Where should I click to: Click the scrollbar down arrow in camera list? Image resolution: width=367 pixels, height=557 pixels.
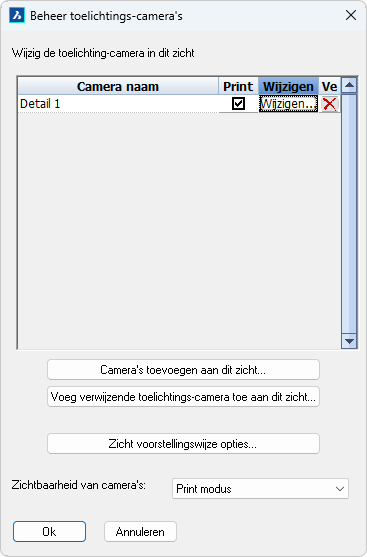click(x=349, y=341)
